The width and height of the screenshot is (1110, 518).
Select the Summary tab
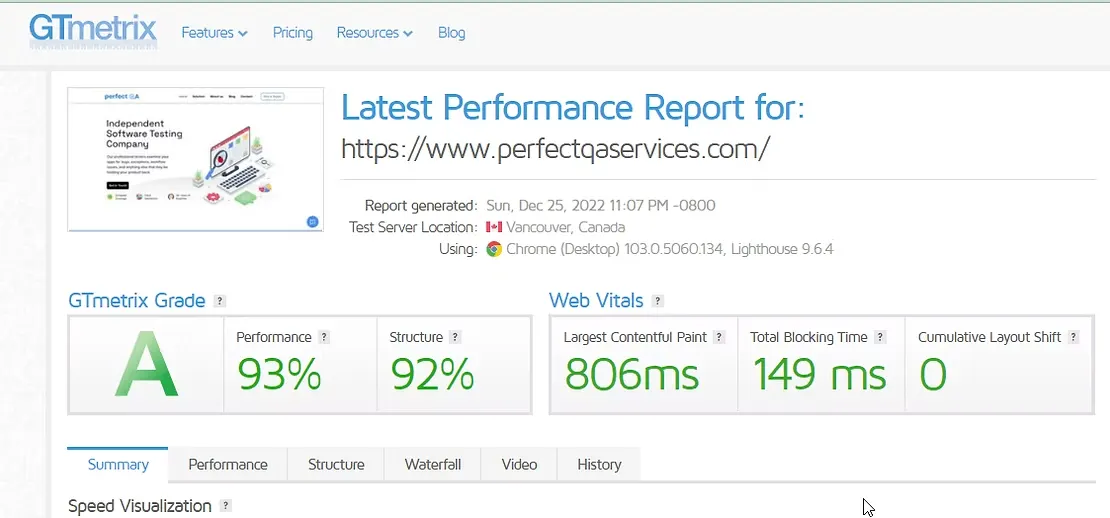(118, 465)
